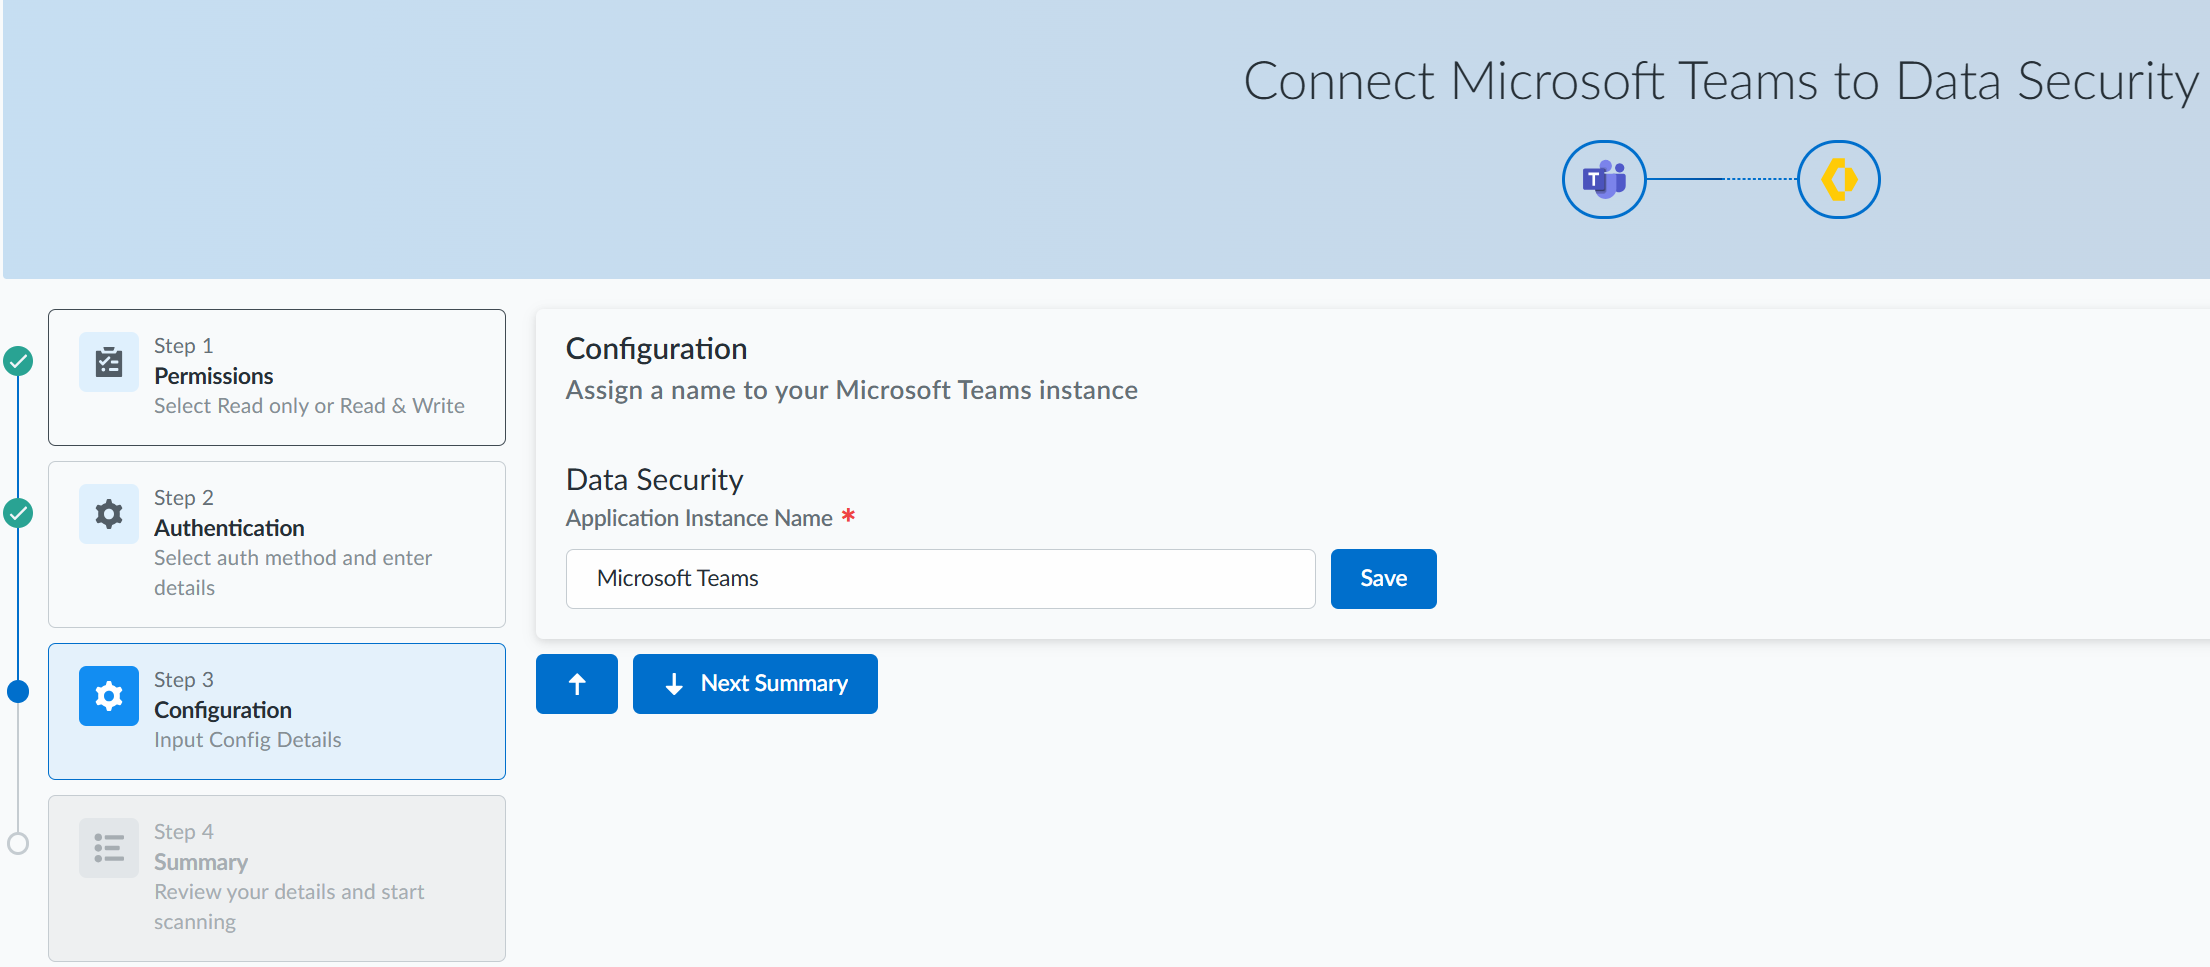Click the blue Configuration gear icon
This screenshot has width=2210, height=967.
109,696
